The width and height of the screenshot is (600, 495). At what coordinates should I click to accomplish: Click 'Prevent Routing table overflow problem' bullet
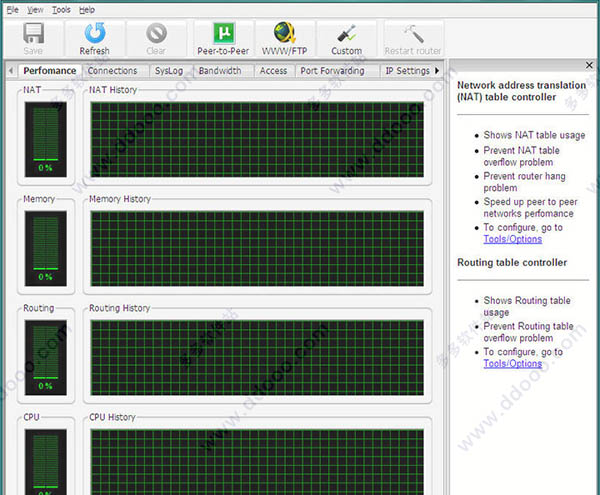point(528,332)
